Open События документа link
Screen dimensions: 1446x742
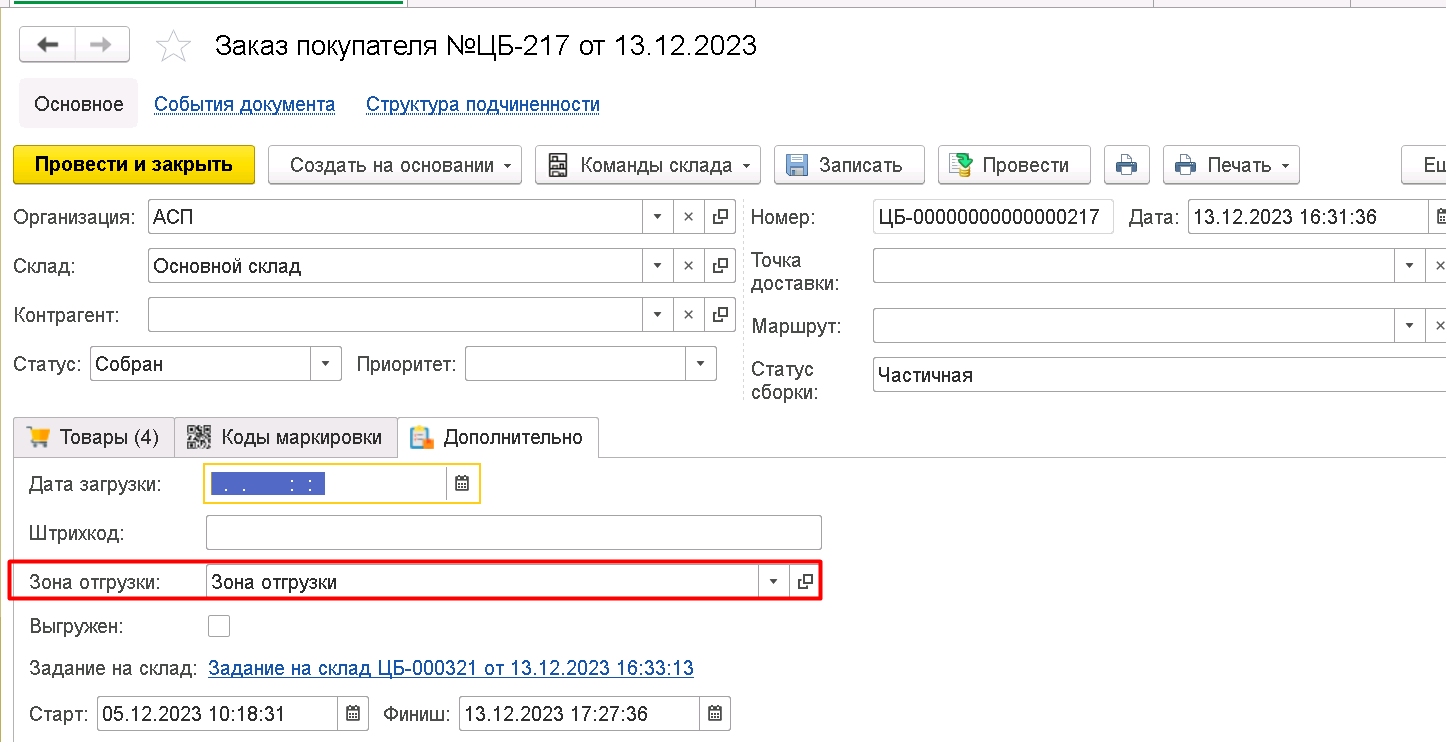tap(244, 104)
